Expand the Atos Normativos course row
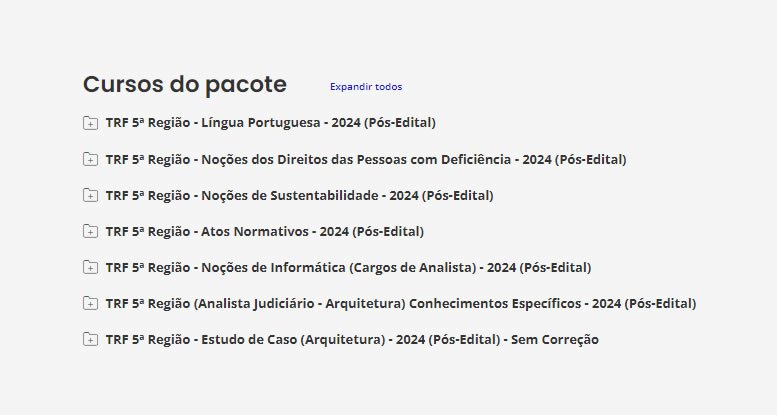777x415 pixels. (x=90, y=231)
